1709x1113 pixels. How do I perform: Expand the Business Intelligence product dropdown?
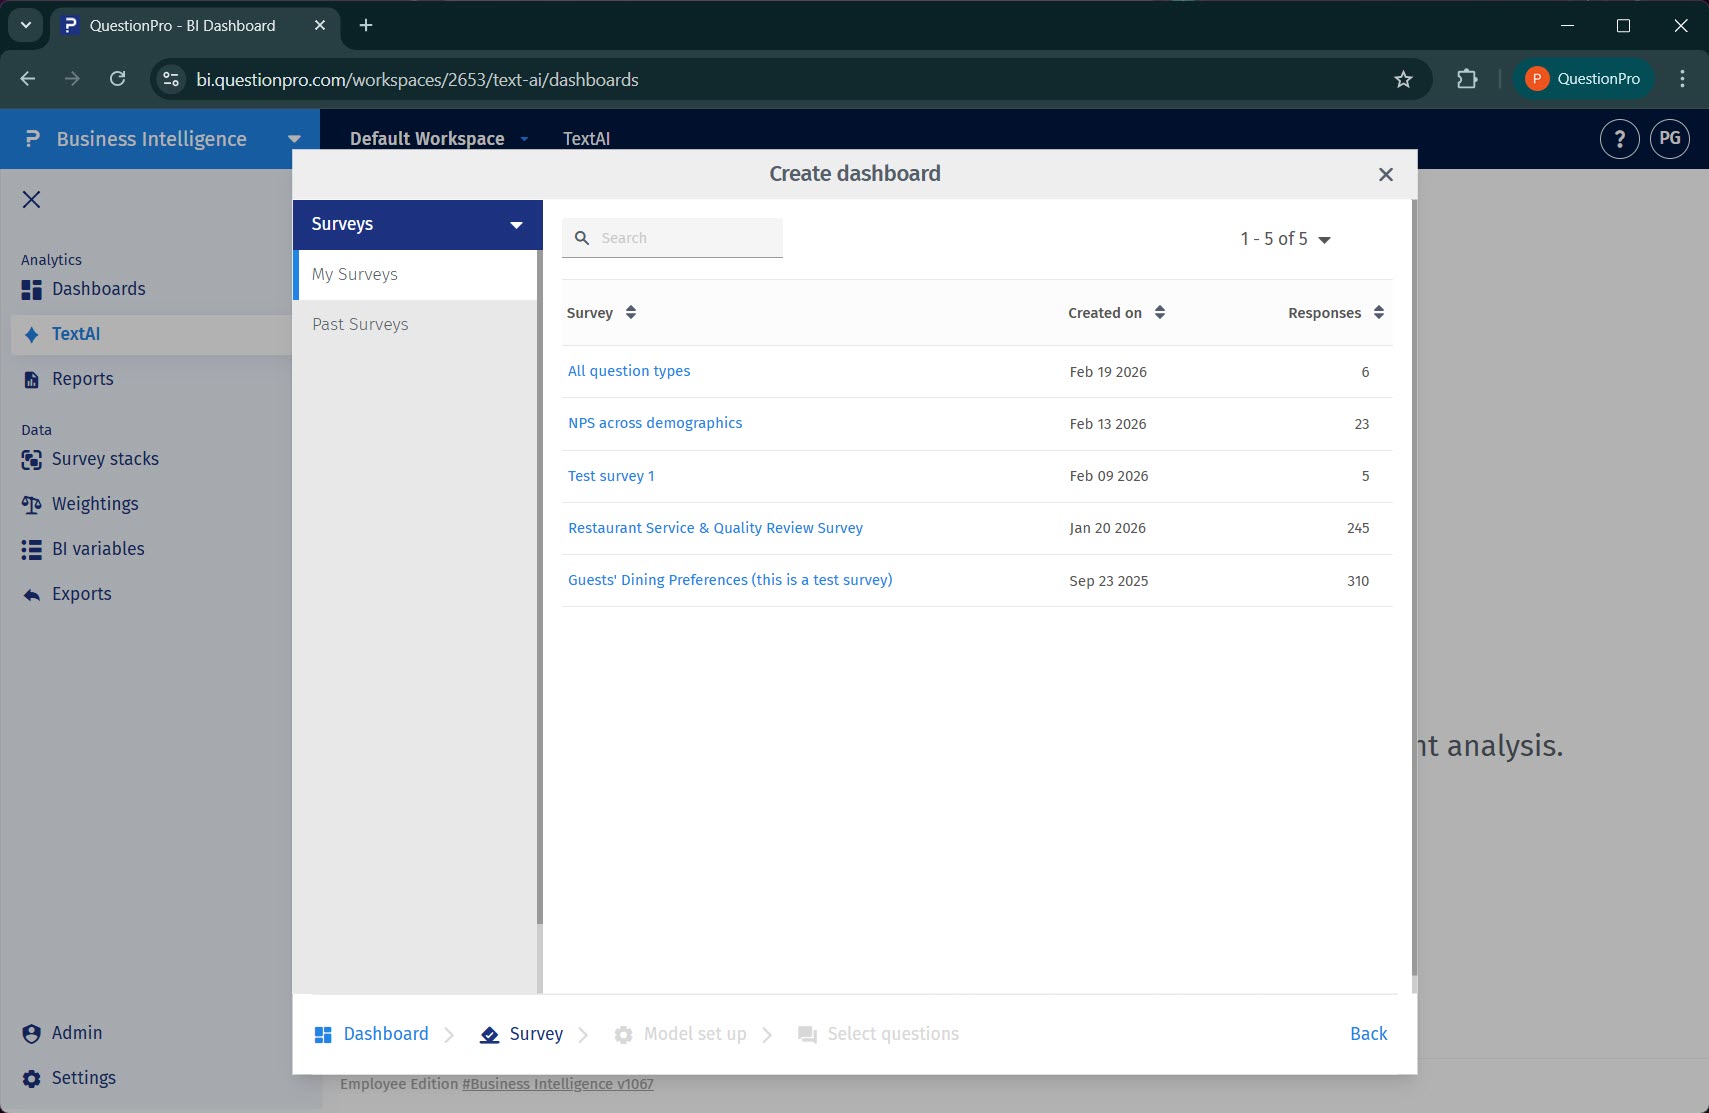pos(294,139)
